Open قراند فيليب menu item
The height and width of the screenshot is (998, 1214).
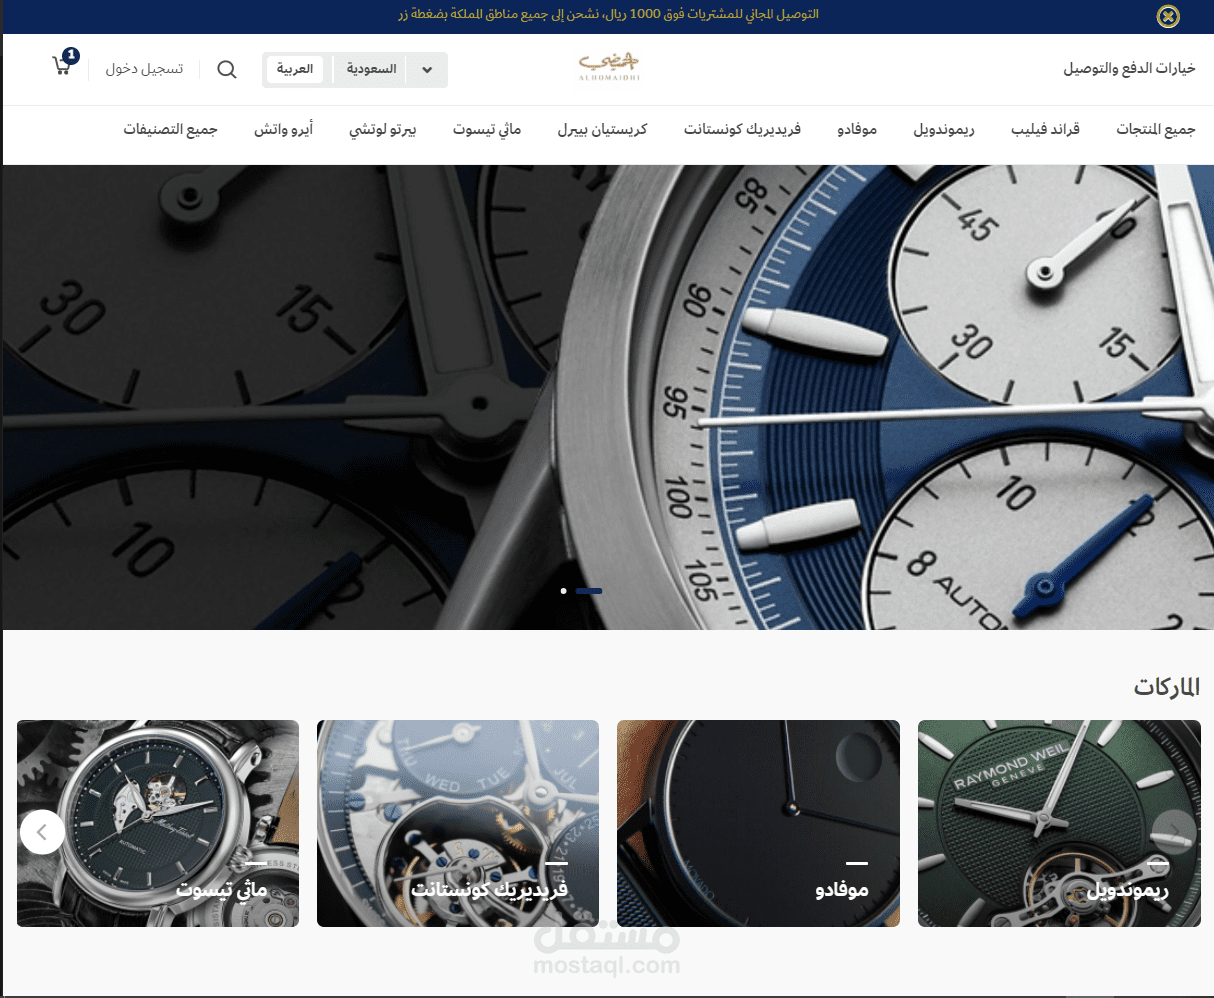(x=1046, y=130)
